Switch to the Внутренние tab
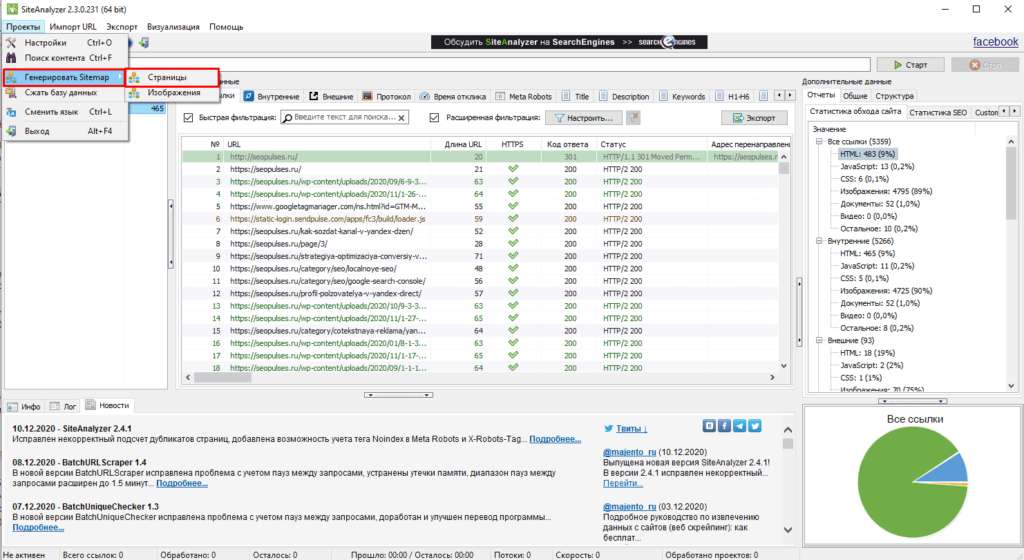This screenshot has width=1024, height=560. 272,96
